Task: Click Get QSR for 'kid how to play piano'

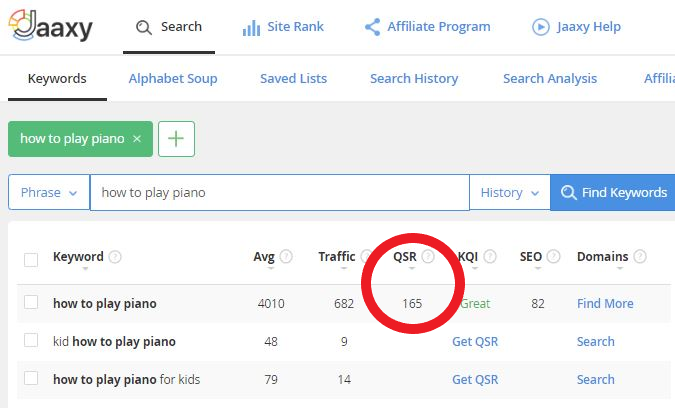Action: (x=475, y=342)
